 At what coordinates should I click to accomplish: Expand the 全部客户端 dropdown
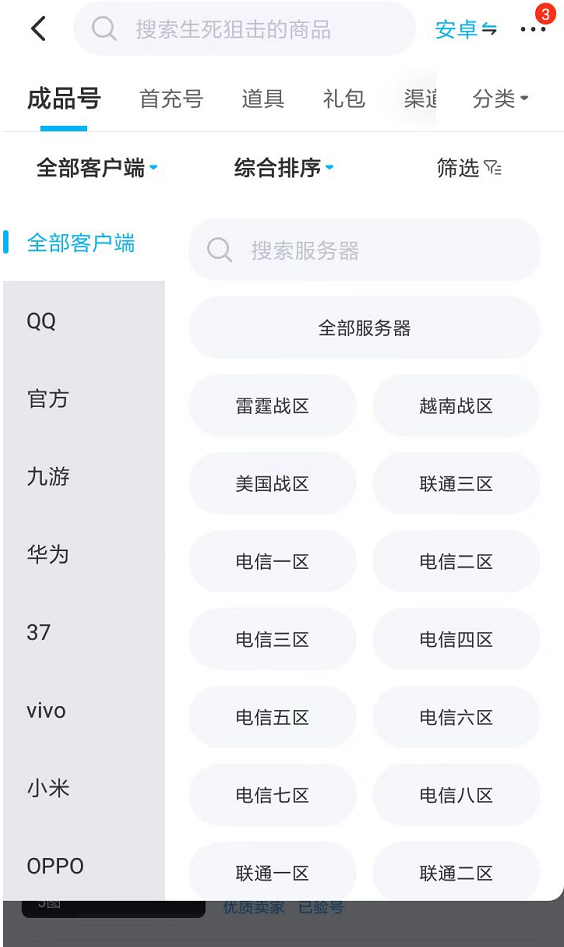tap(97, 168)
